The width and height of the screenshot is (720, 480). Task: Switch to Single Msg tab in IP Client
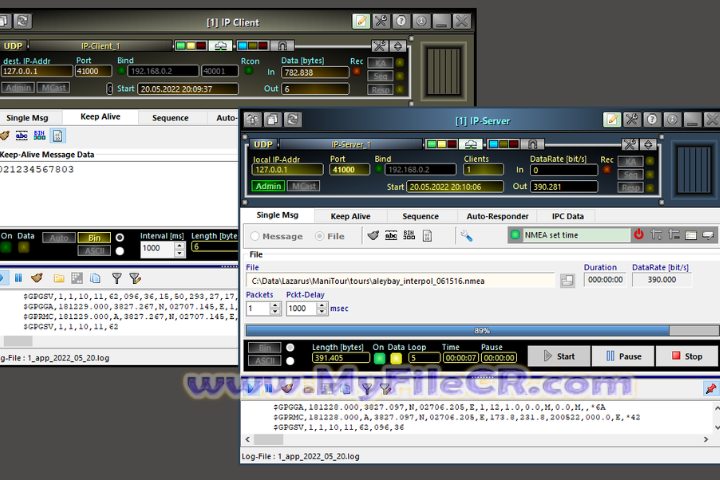[27, 118]
